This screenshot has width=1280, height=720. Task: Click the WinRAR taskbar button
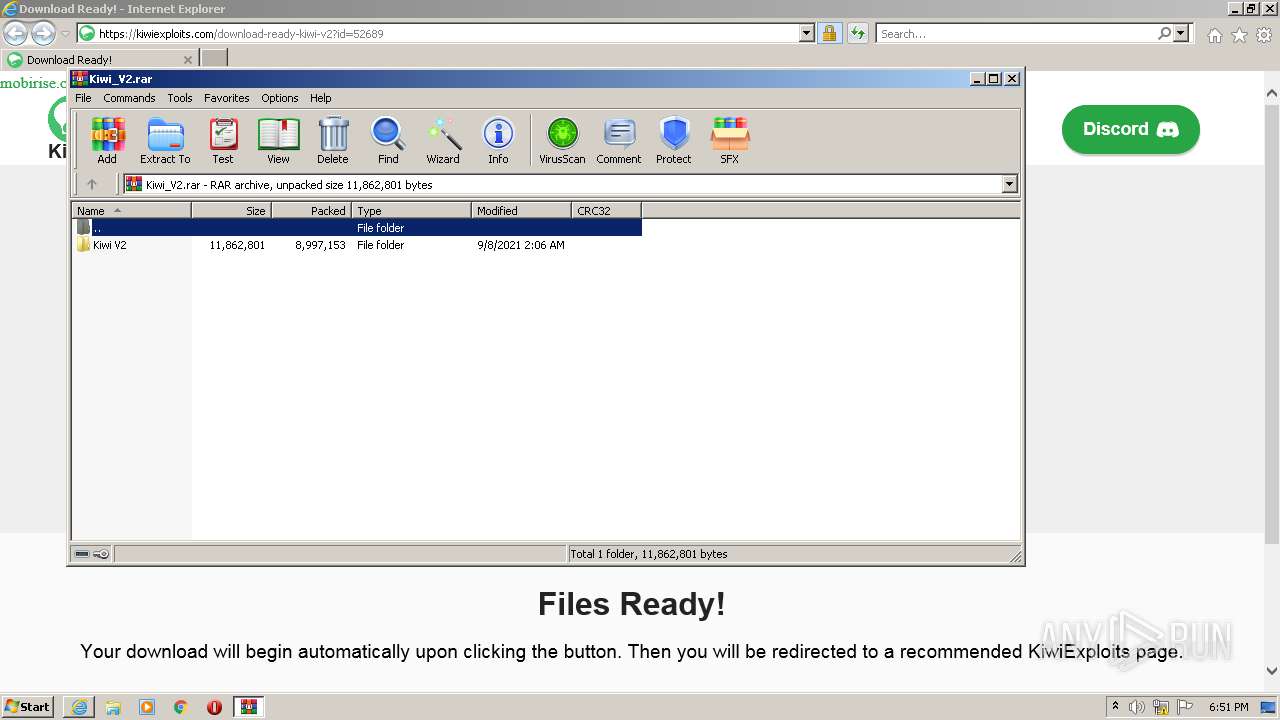(249, 707)
